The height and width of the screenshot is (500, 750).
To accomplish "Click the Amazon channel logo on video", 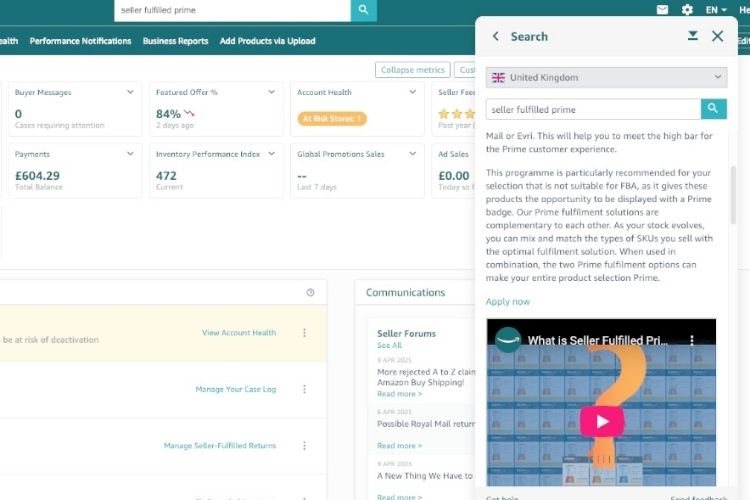I will tap(507, 340).
